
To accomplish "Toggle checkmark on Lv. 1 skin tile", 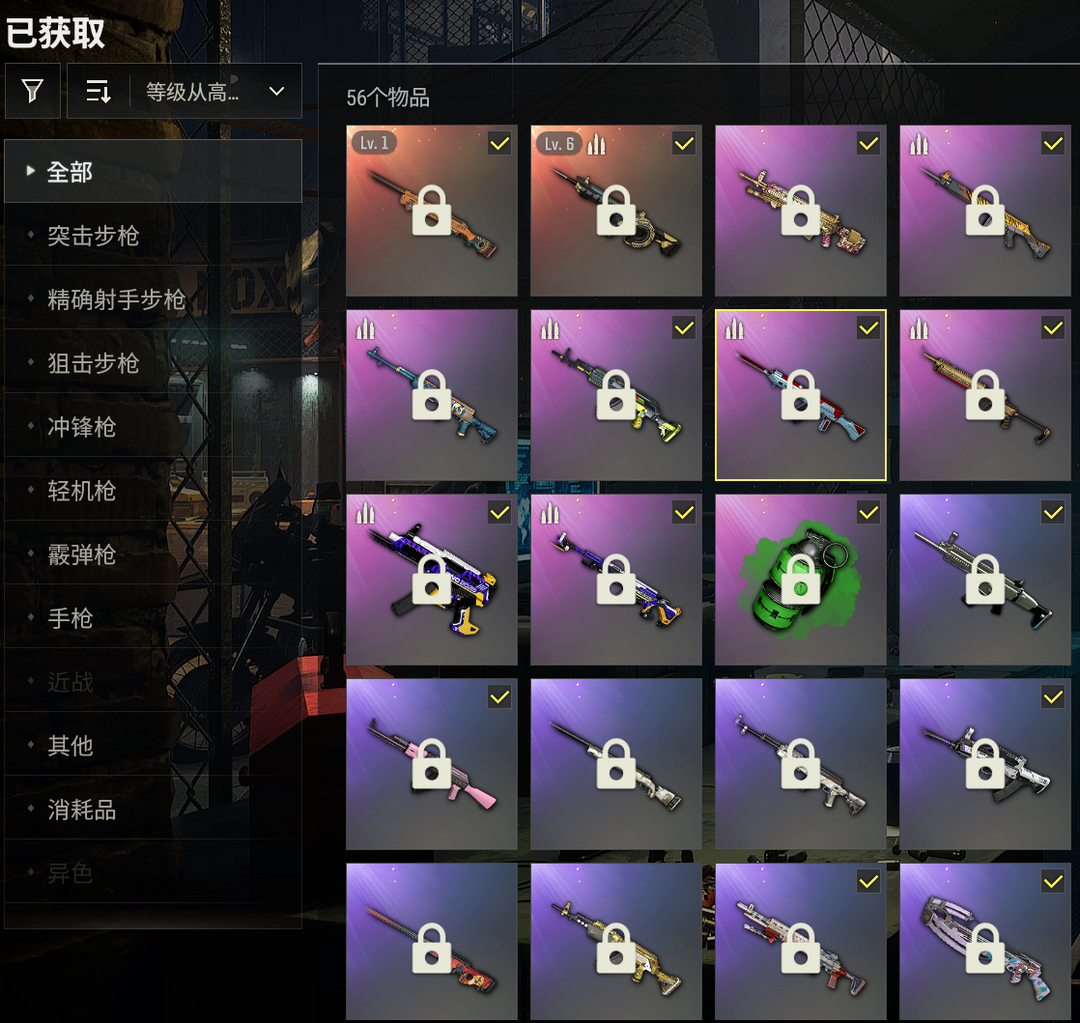I will 499,143.
